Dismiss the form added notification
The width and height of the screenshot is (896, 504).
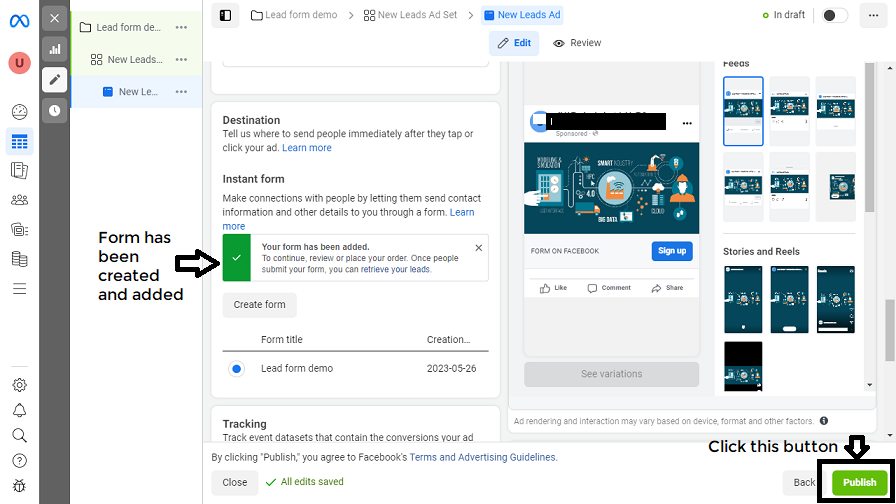(x=478, y=247)
